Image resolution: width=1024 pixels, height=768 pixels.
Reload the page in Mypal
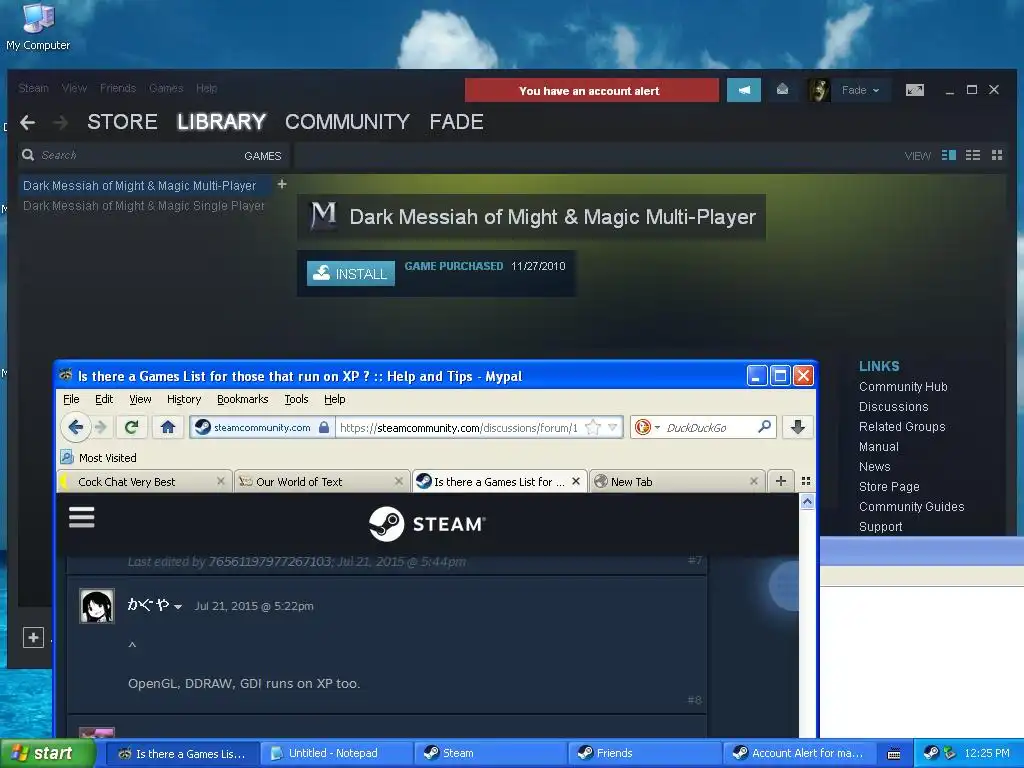pyautogui.click(x=131, y=427)
